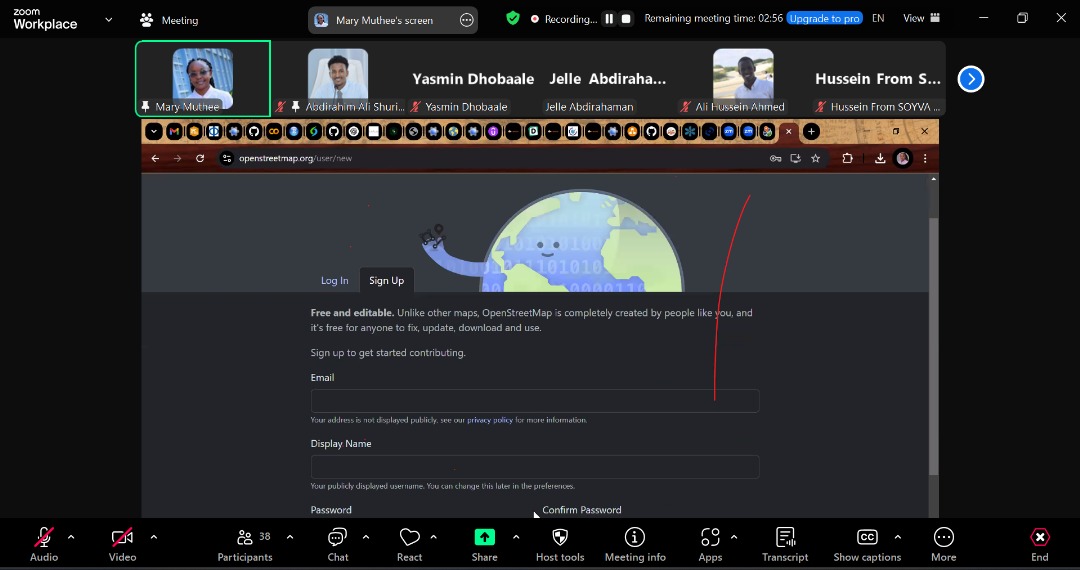Click the browser profile avatar
1080x570 pixels.
(902, 158)
